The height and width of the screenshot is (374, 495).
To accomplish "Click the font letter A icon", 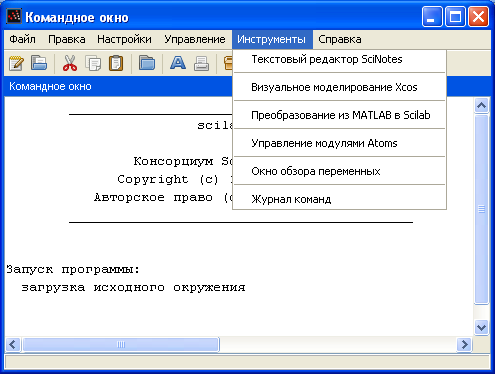I will [x=178, y=63].
